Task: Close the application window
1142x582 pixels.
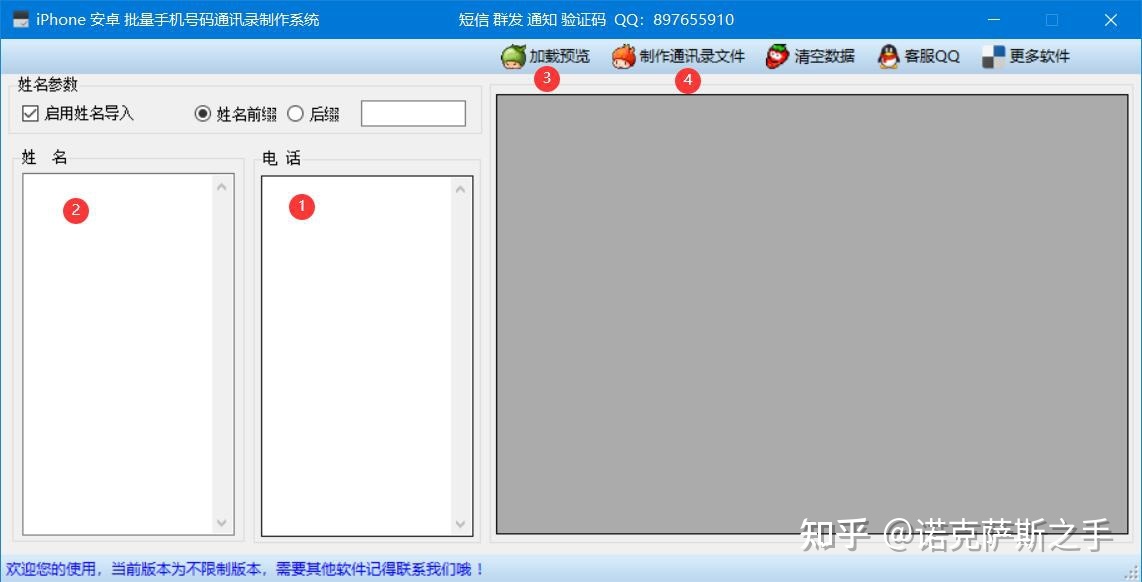Action: tap(1111, 20)
